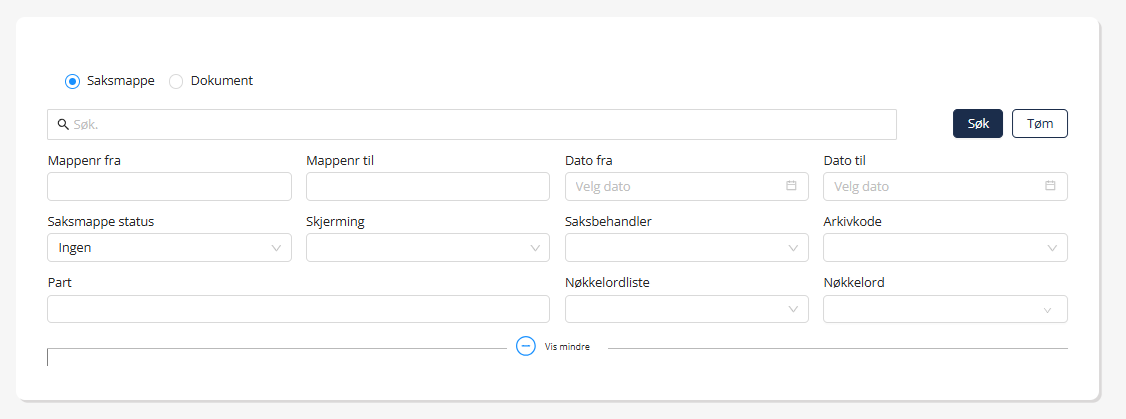The image size is (1126, 419).
Task: Click the Tøm button to clear
Action: click(1040, 123)
